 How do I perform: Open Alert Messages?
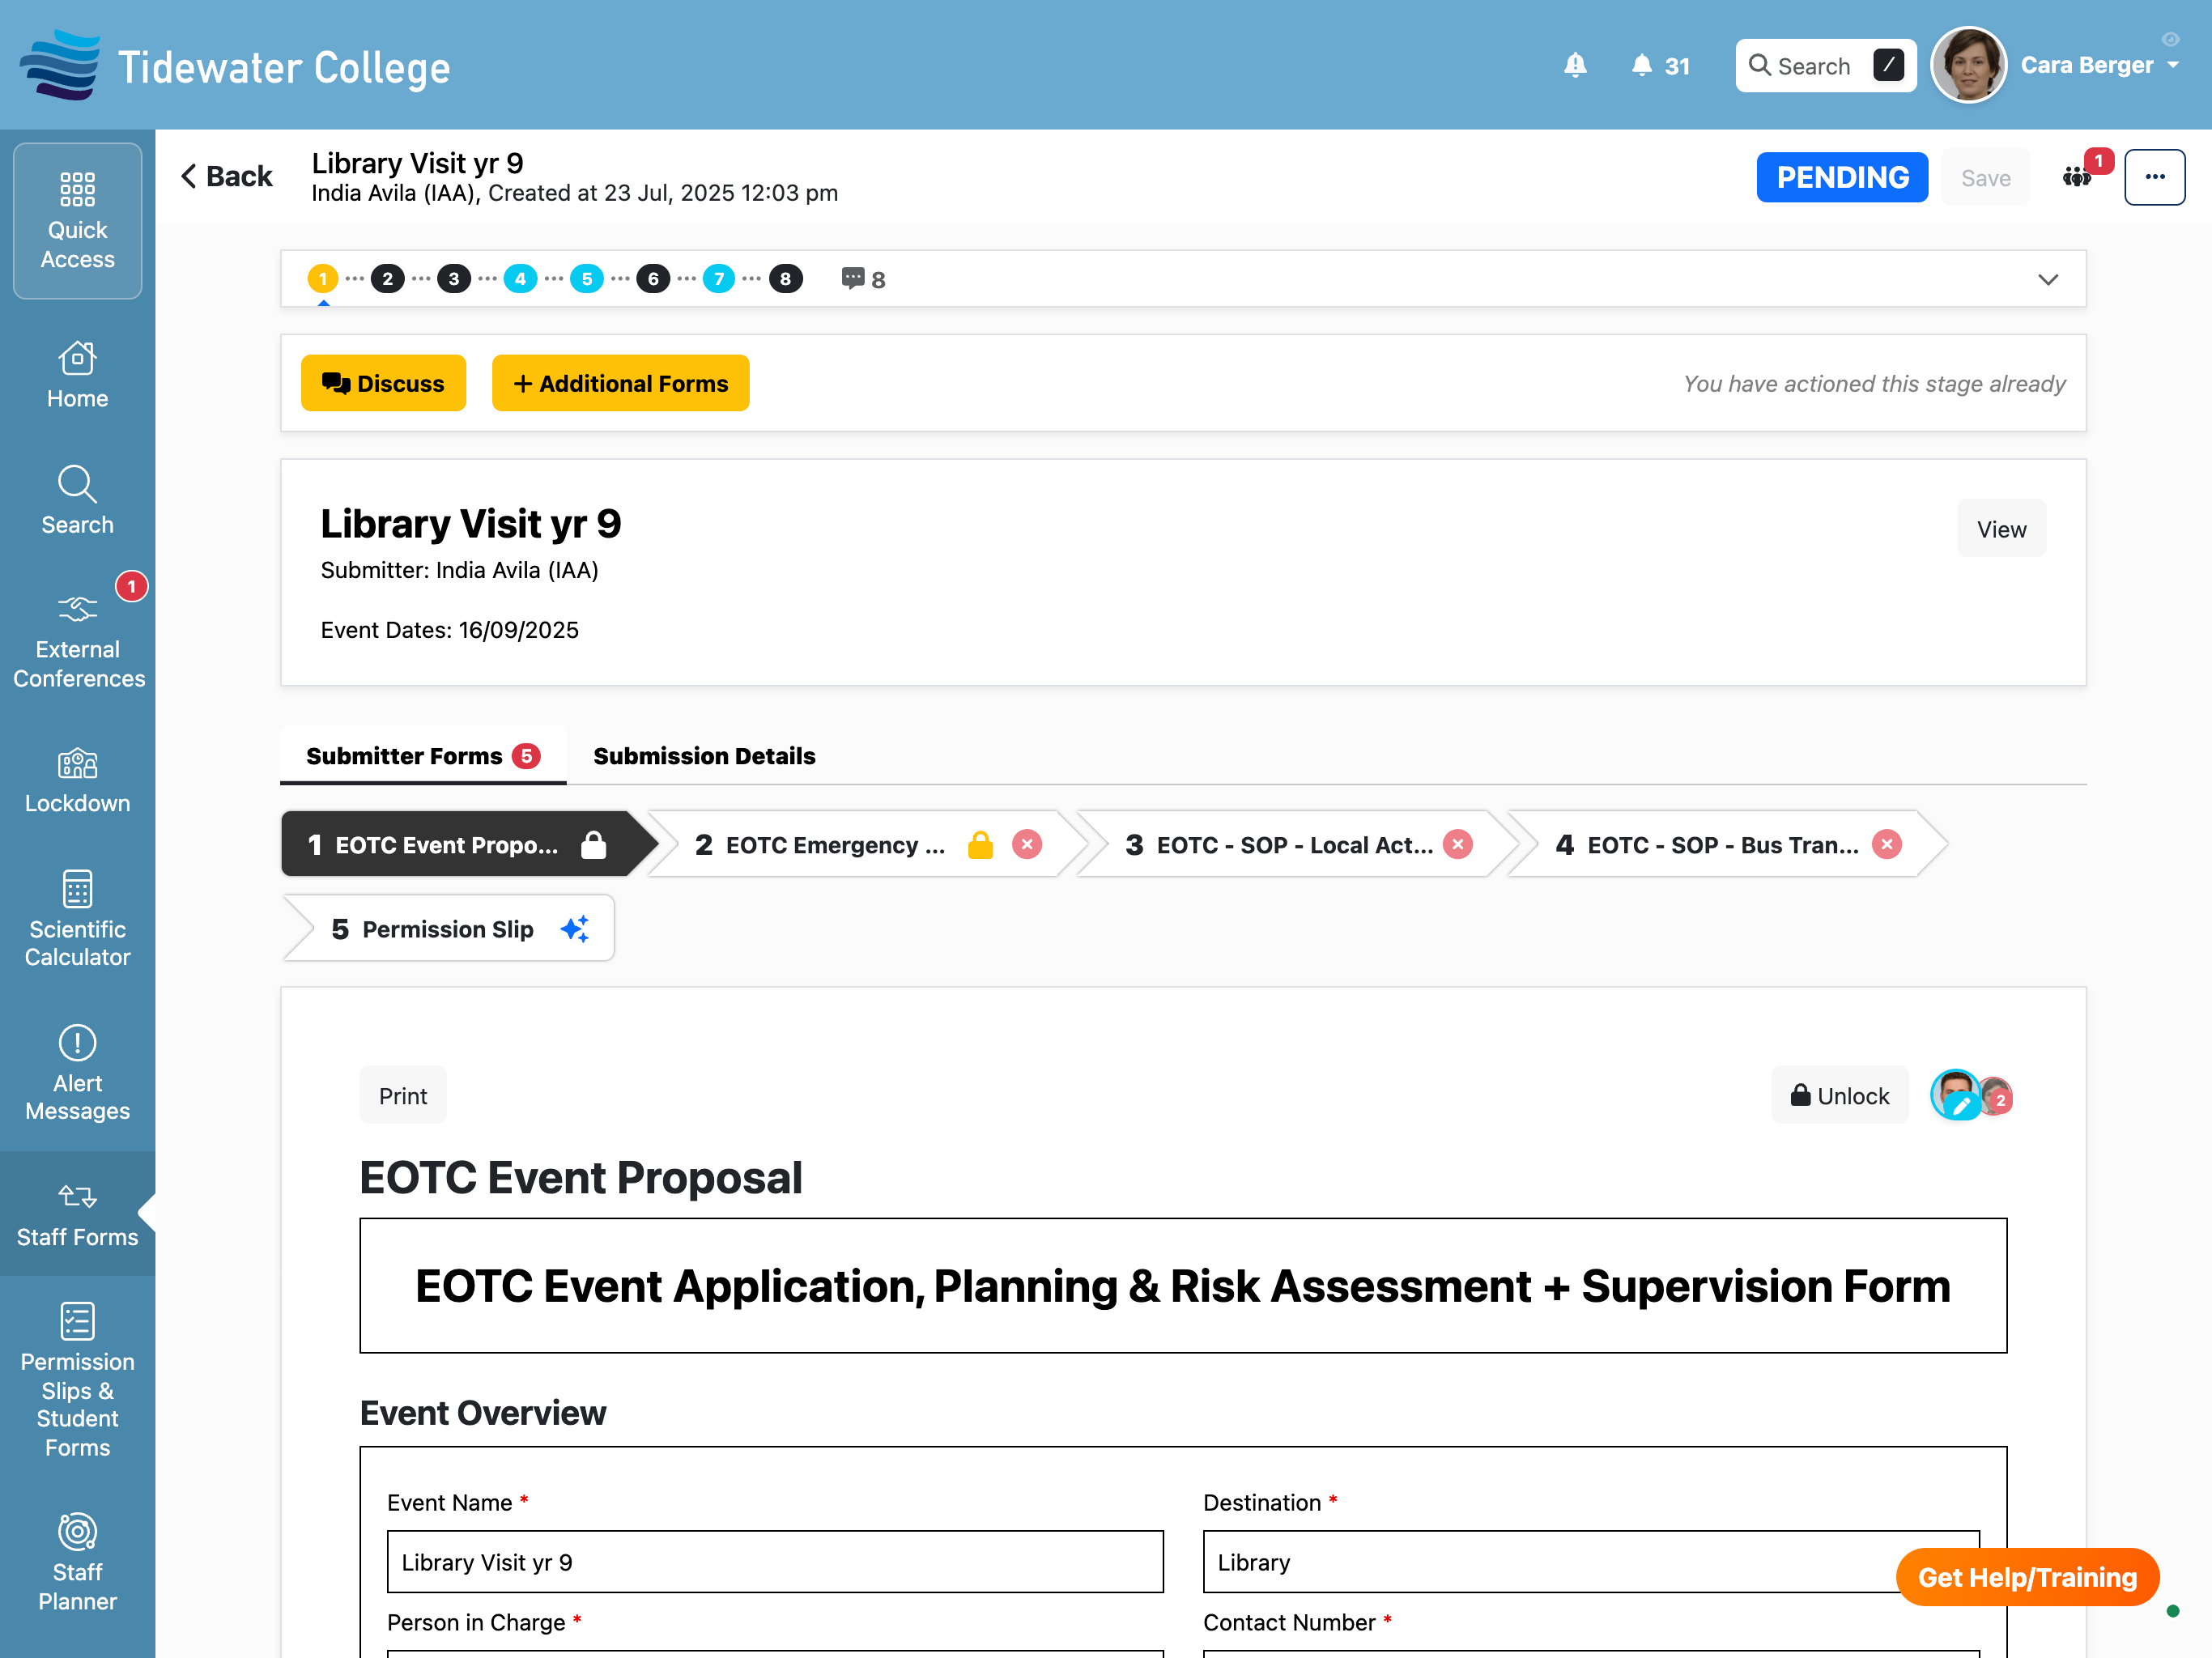(77, 1073)
